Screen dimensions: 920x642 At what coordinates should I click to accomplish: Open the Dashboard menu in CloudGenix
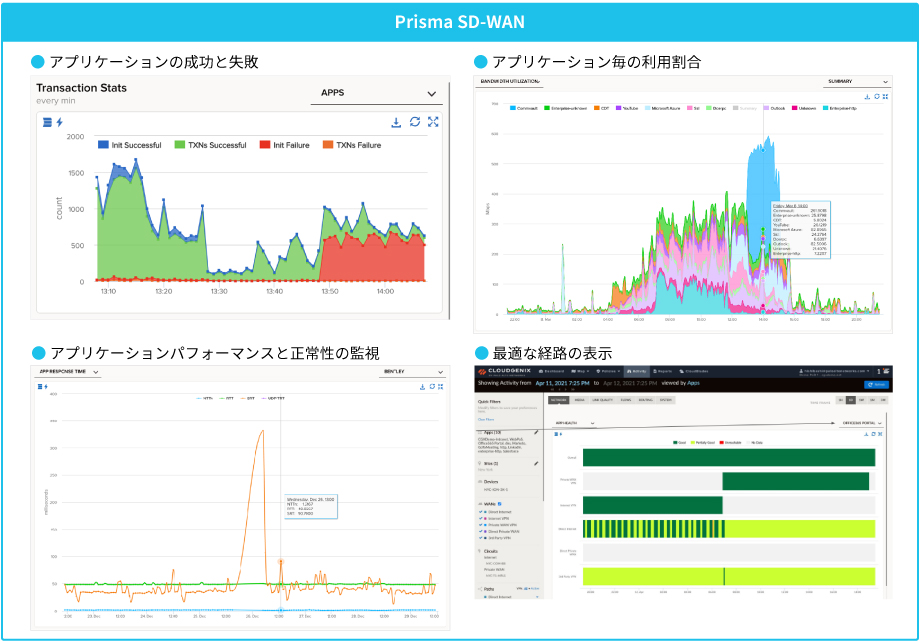point(551,371)
